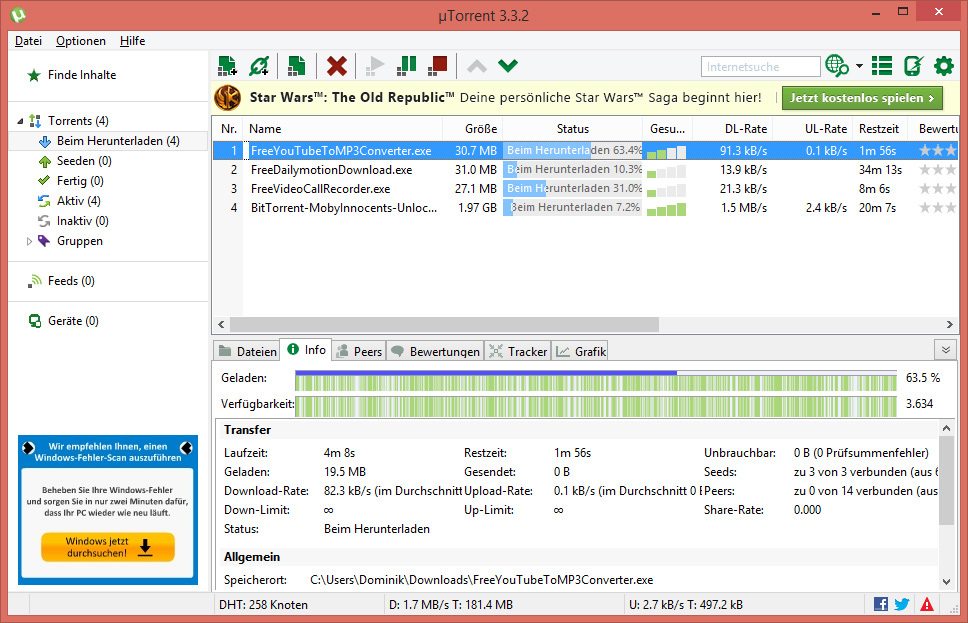Screen dimensions: 968x623
Task: Stop the selected torrent
Action: [437, 65]
